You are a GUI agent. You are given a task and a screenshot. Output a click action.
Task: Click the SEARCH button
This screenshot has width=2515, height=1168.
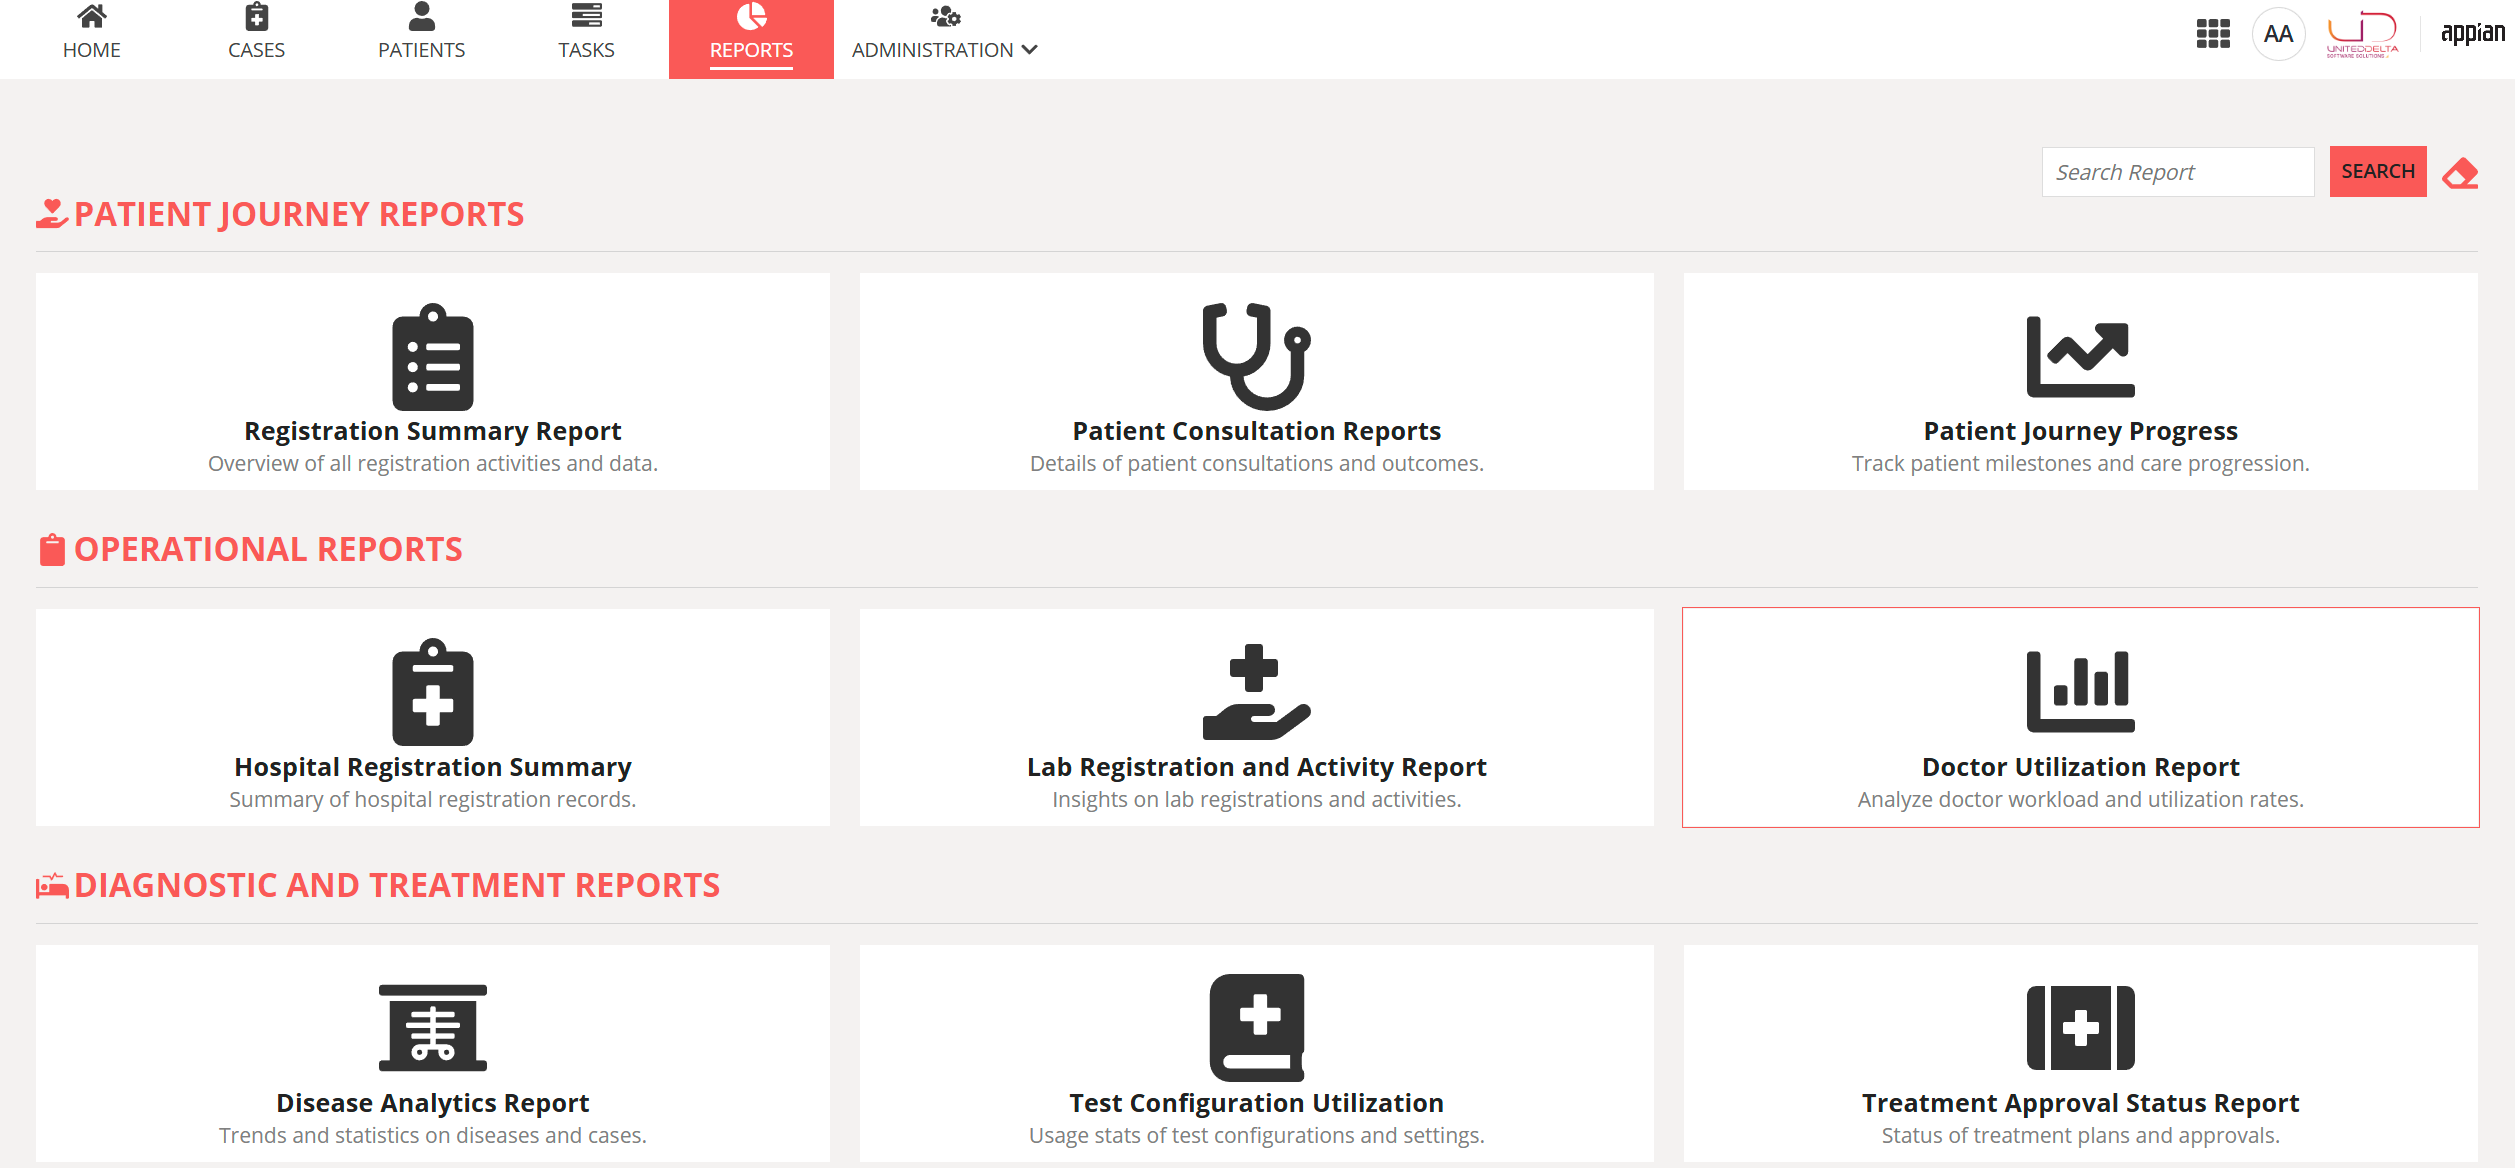2378,172
